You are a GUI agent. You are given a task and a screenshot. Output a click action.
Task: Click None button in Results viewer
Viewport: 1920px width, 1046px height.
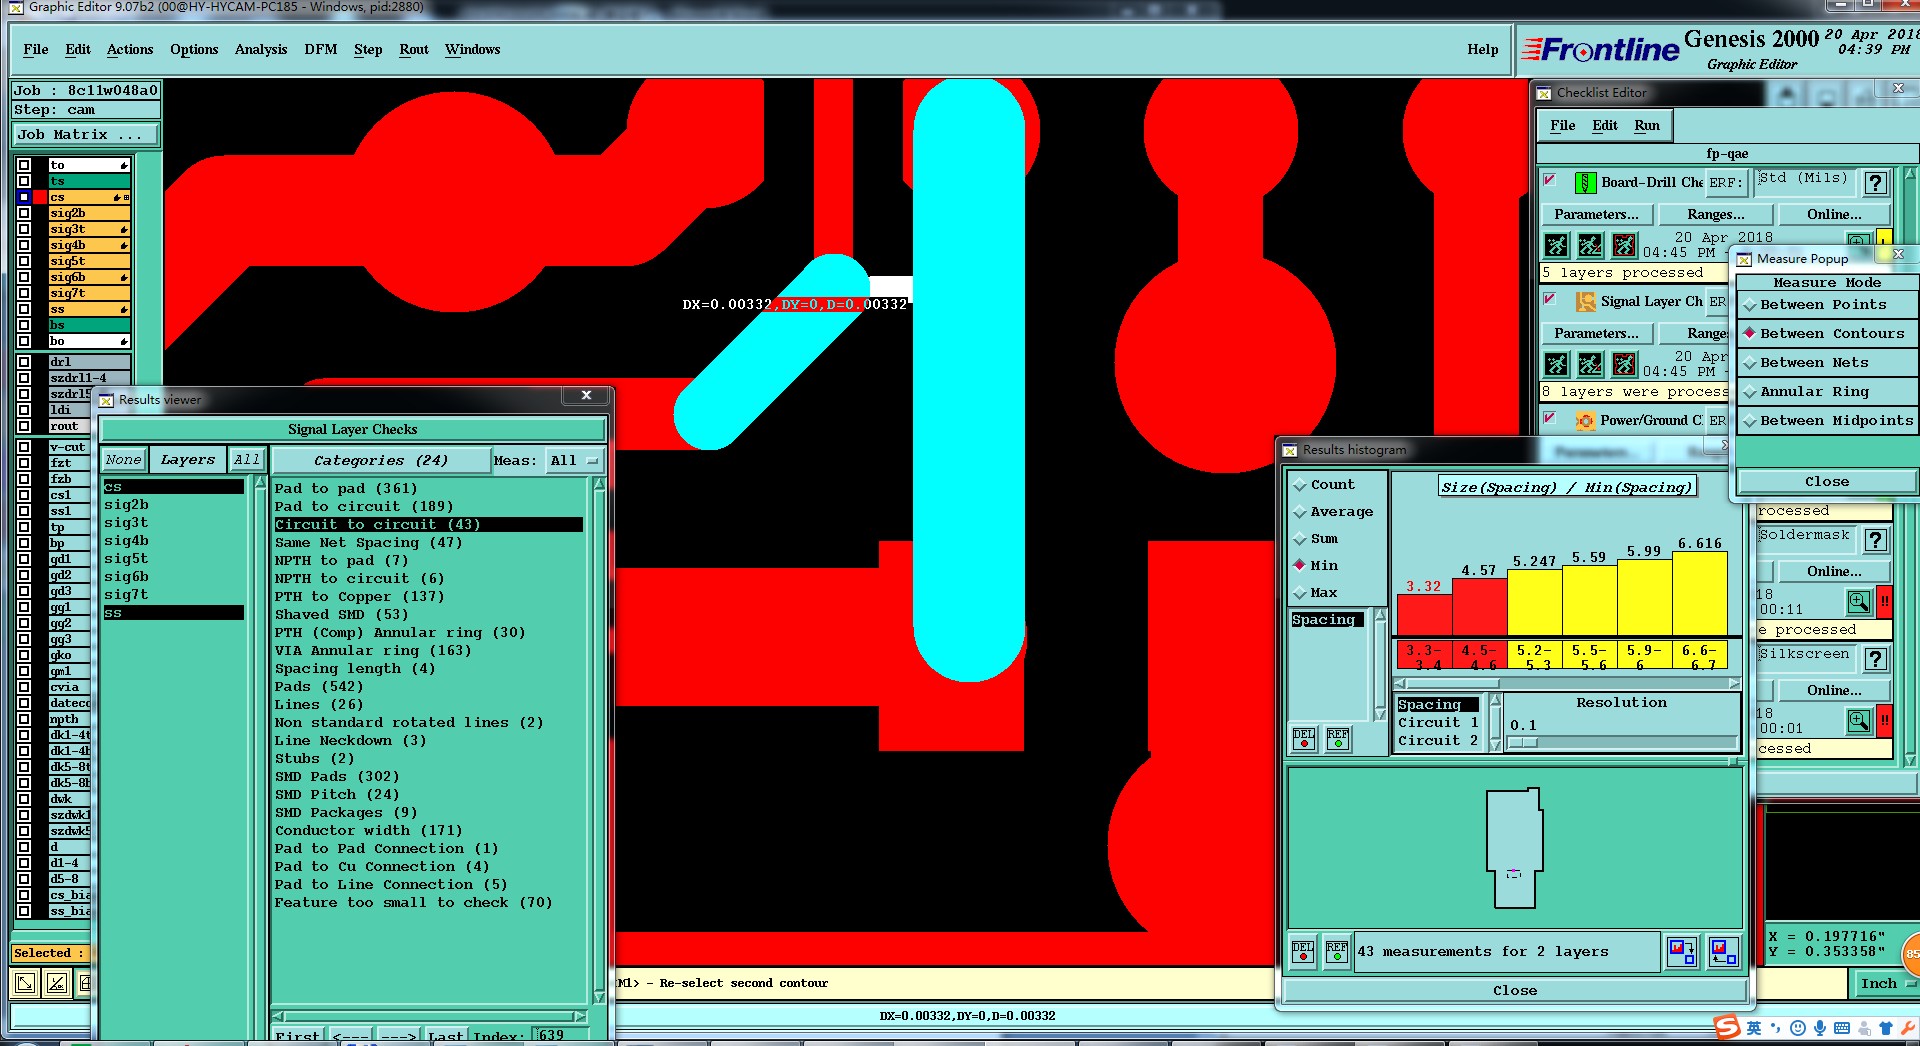point(124,460)
